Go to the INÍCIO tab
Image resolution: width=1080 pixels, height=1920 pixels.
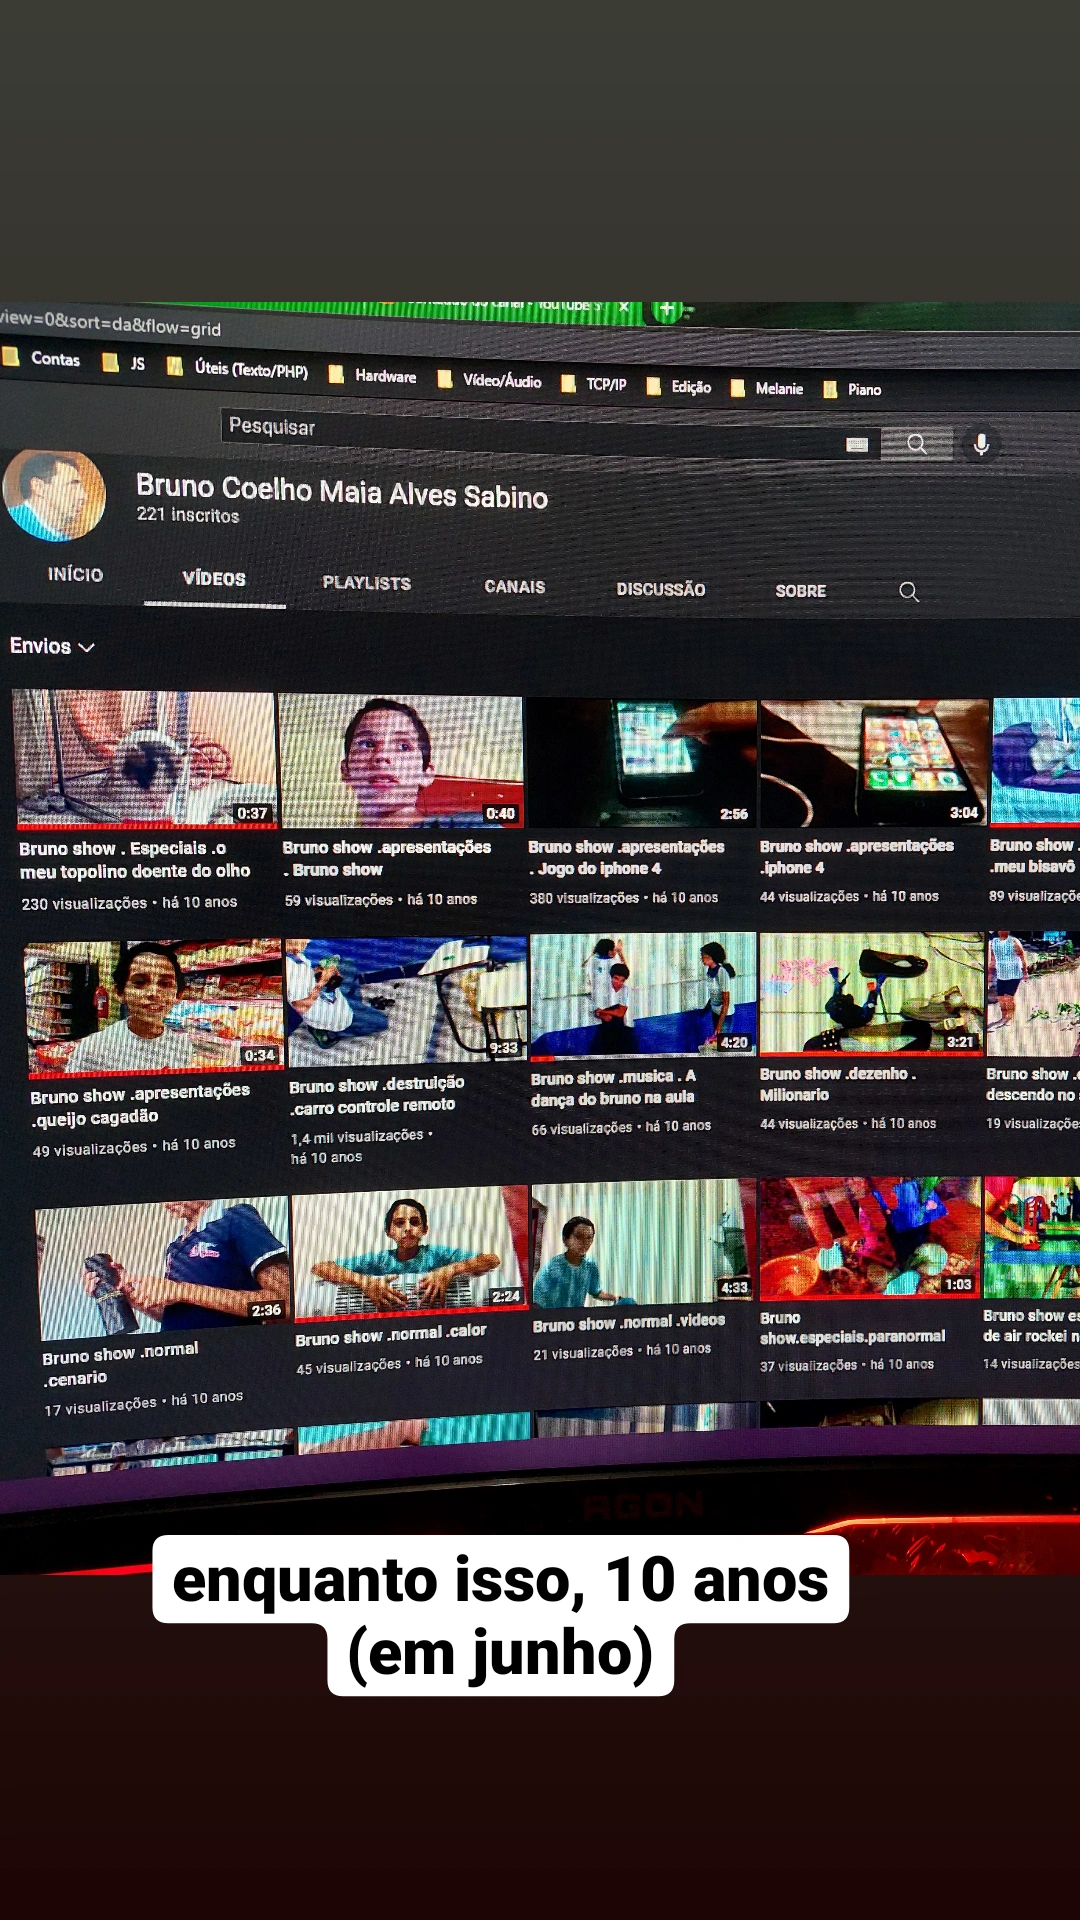click(75, 574)
